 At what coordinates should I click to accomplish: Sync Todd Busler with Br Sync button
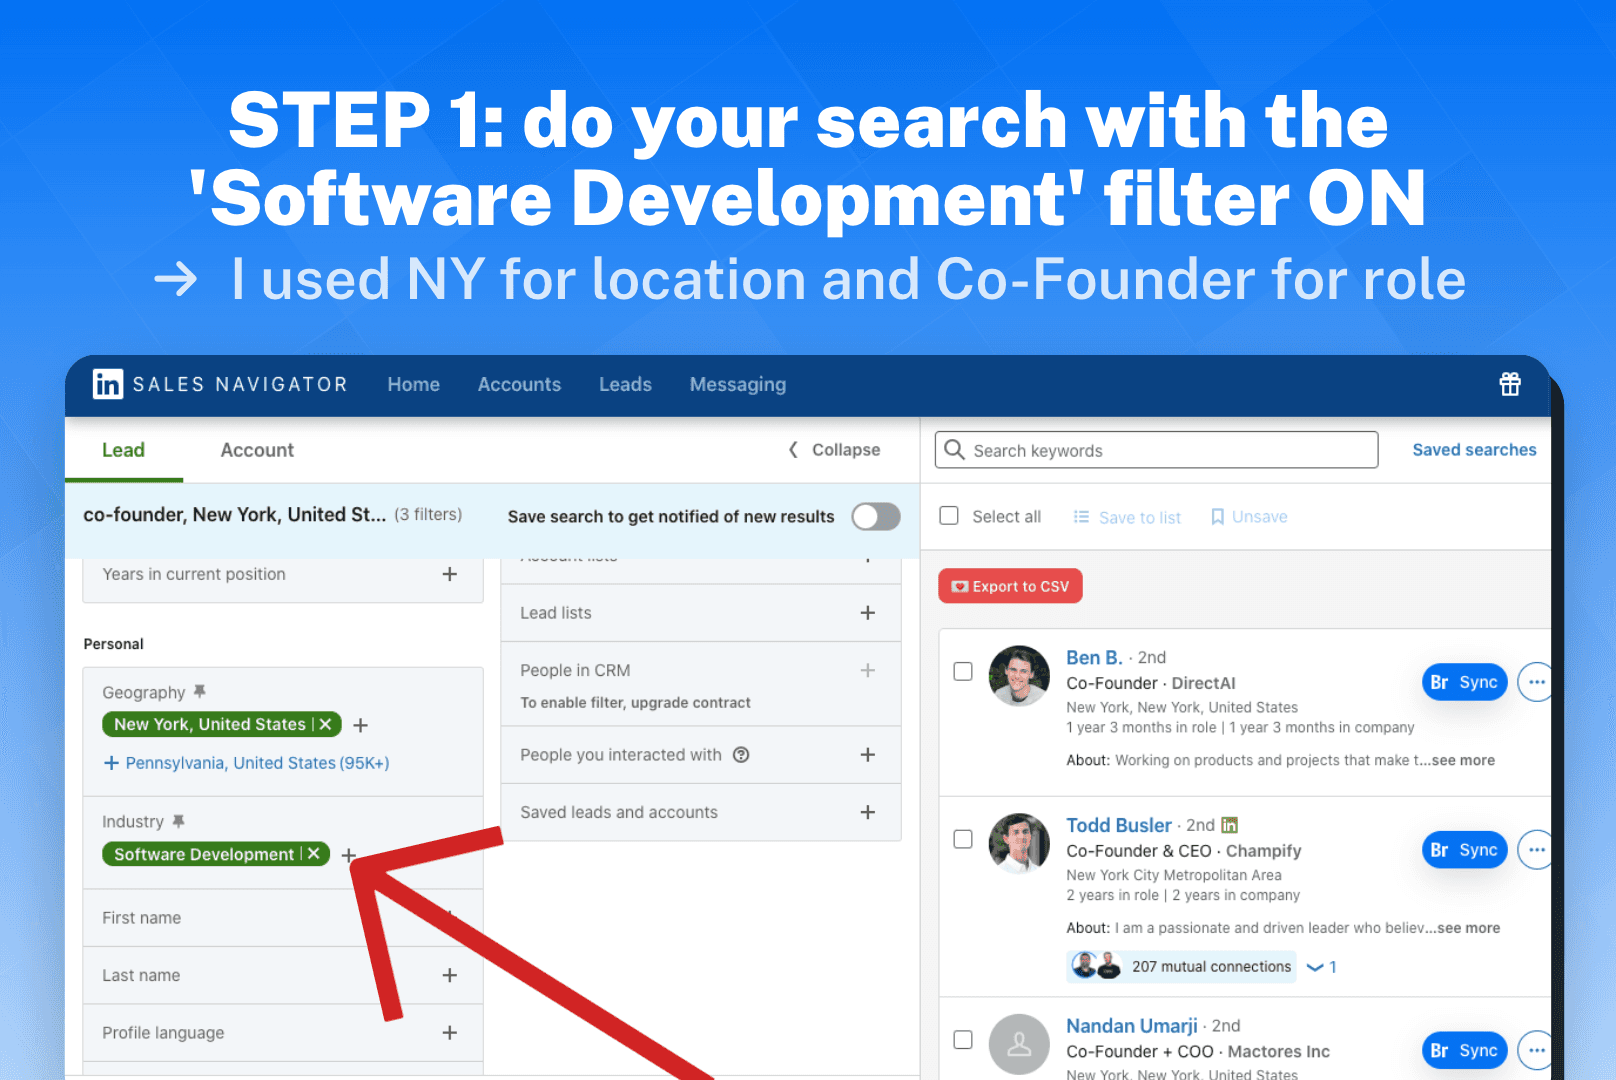click(x=1464, y=850)
